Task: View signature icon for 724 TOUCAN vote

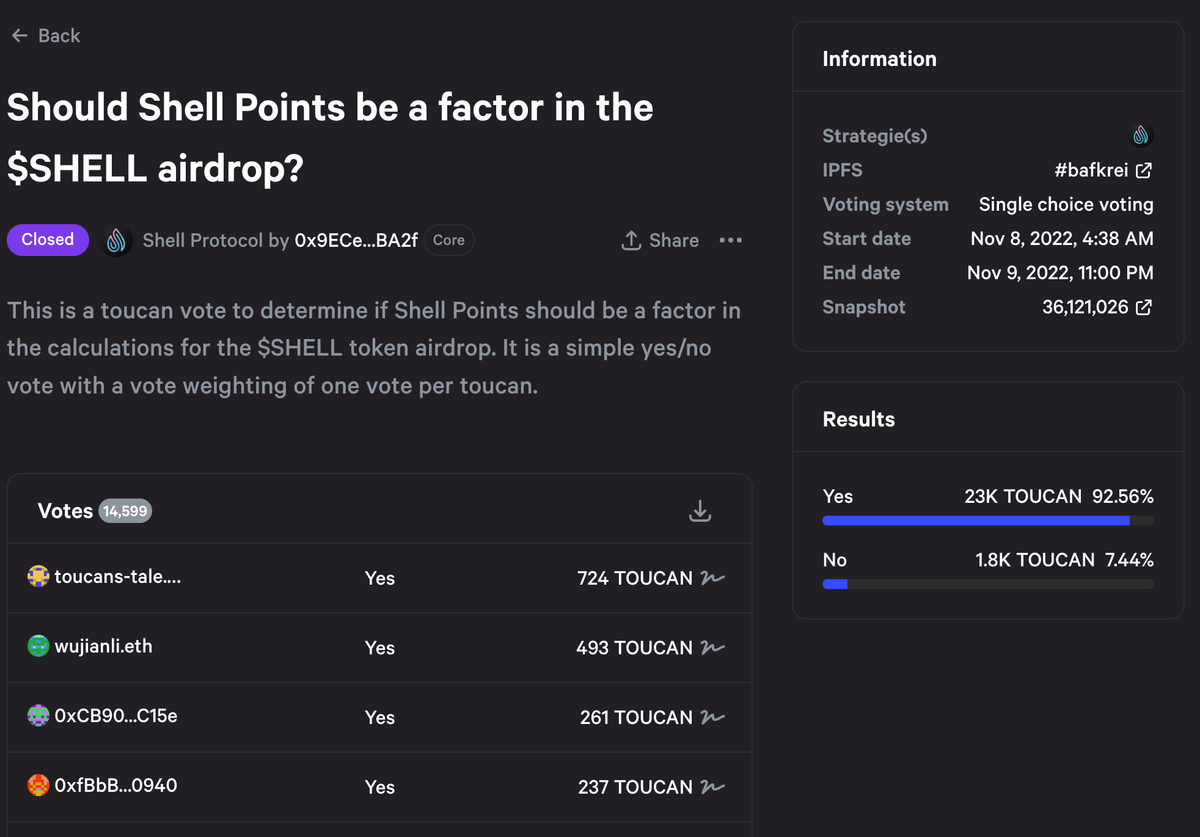Action: pyautogui.click(x=713, y=578)
